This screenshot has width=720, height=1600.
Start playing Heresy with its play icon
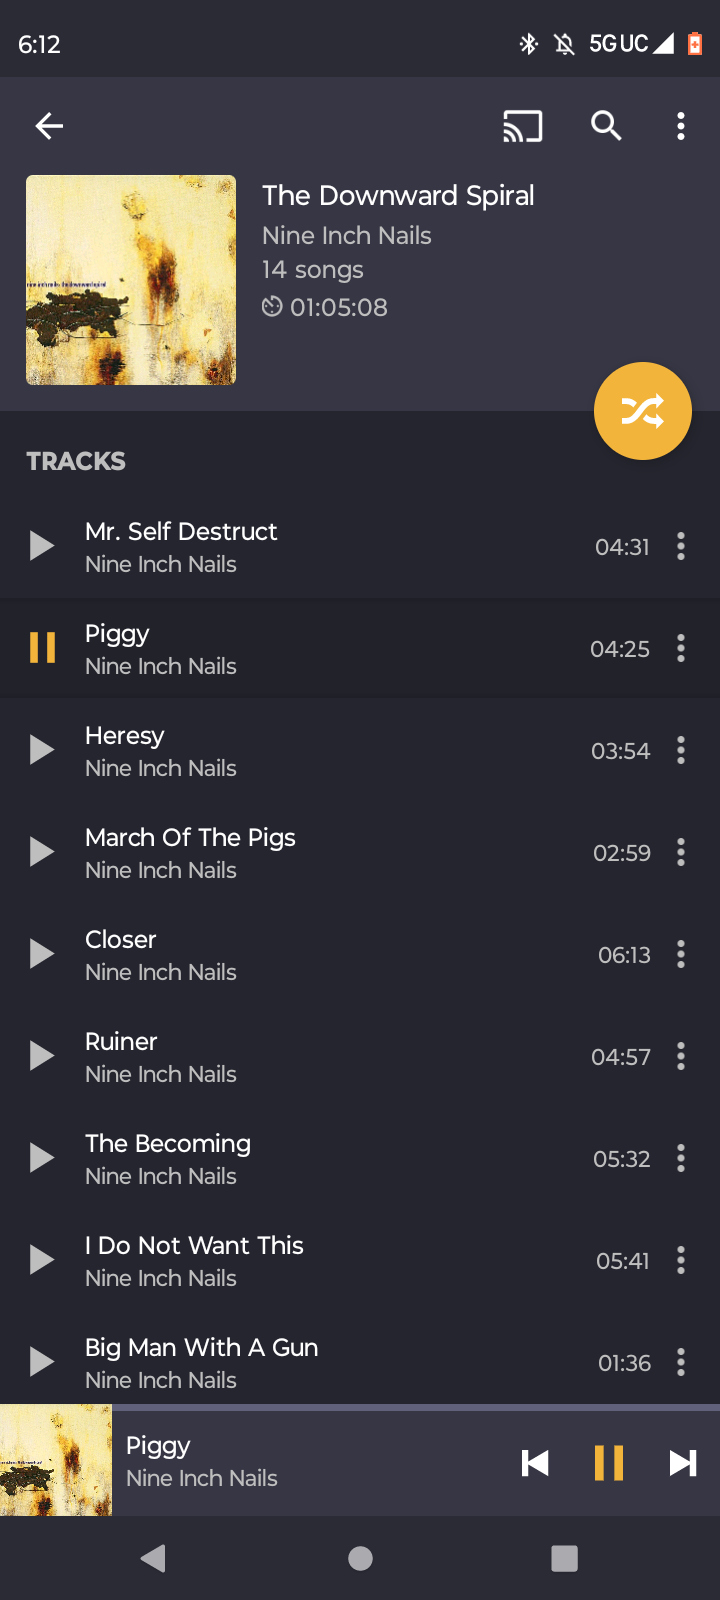coord(42,750)
